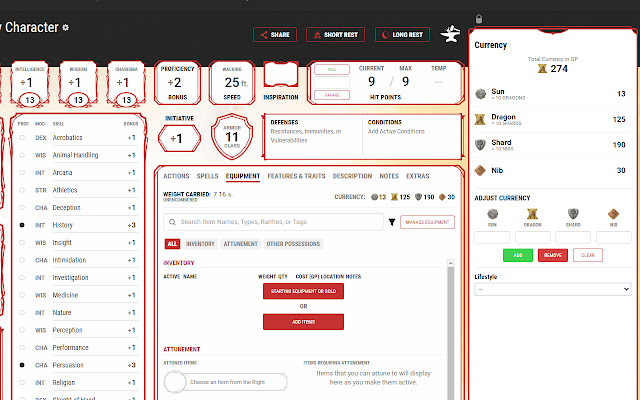The image size is (640, 400).
Task: Toggle Medicine skill proficiency dot
Action: tap(22, 295)
